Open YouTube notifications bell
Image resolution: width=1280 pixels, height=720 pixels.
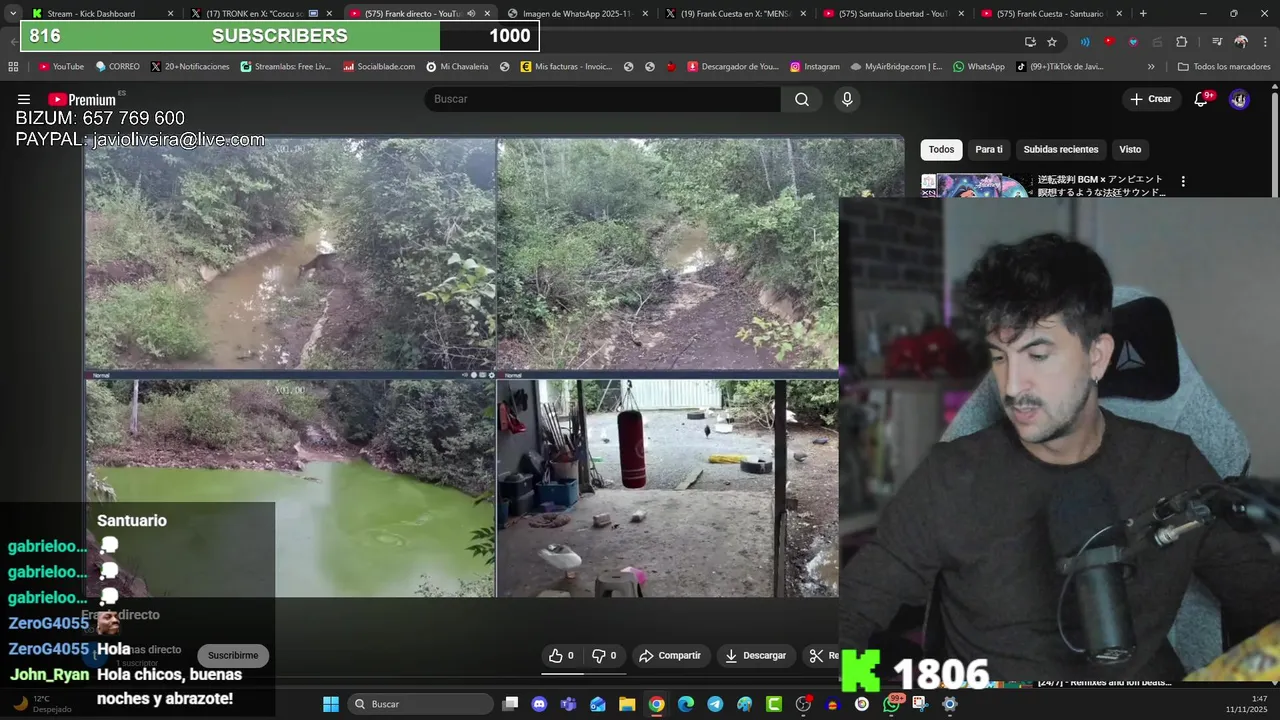[x=1201, y=99]
